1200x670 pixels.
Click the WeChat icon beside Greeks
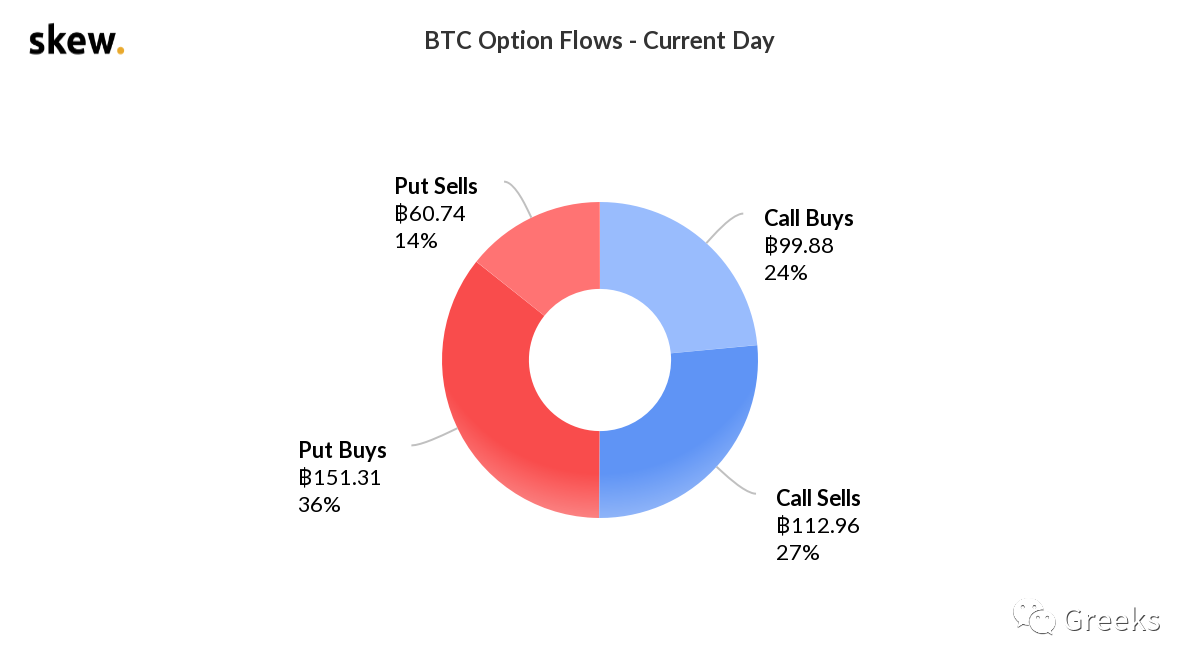click(1034, 618)
